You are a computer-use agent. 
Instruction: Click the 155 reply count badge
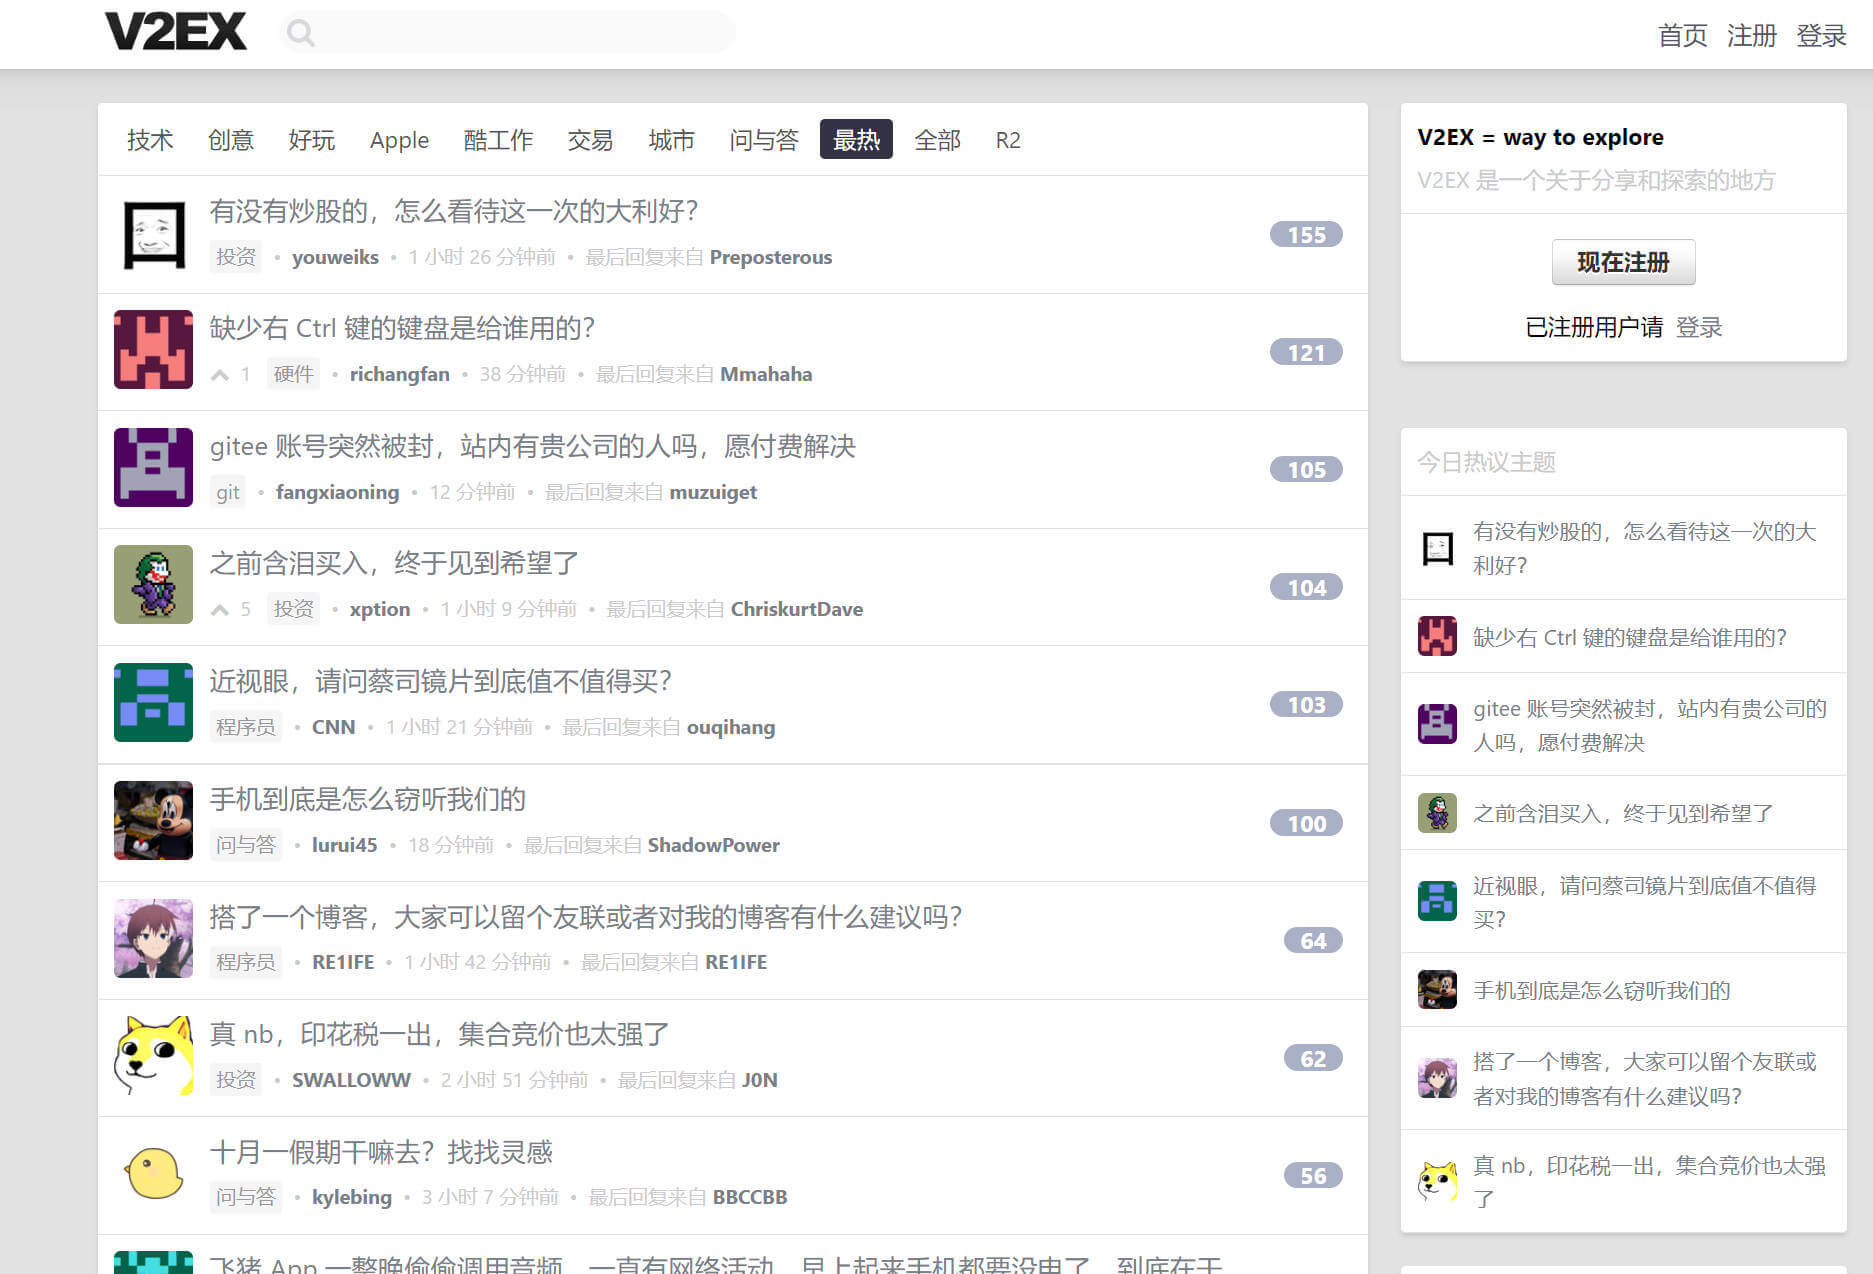pos(1305,235)
